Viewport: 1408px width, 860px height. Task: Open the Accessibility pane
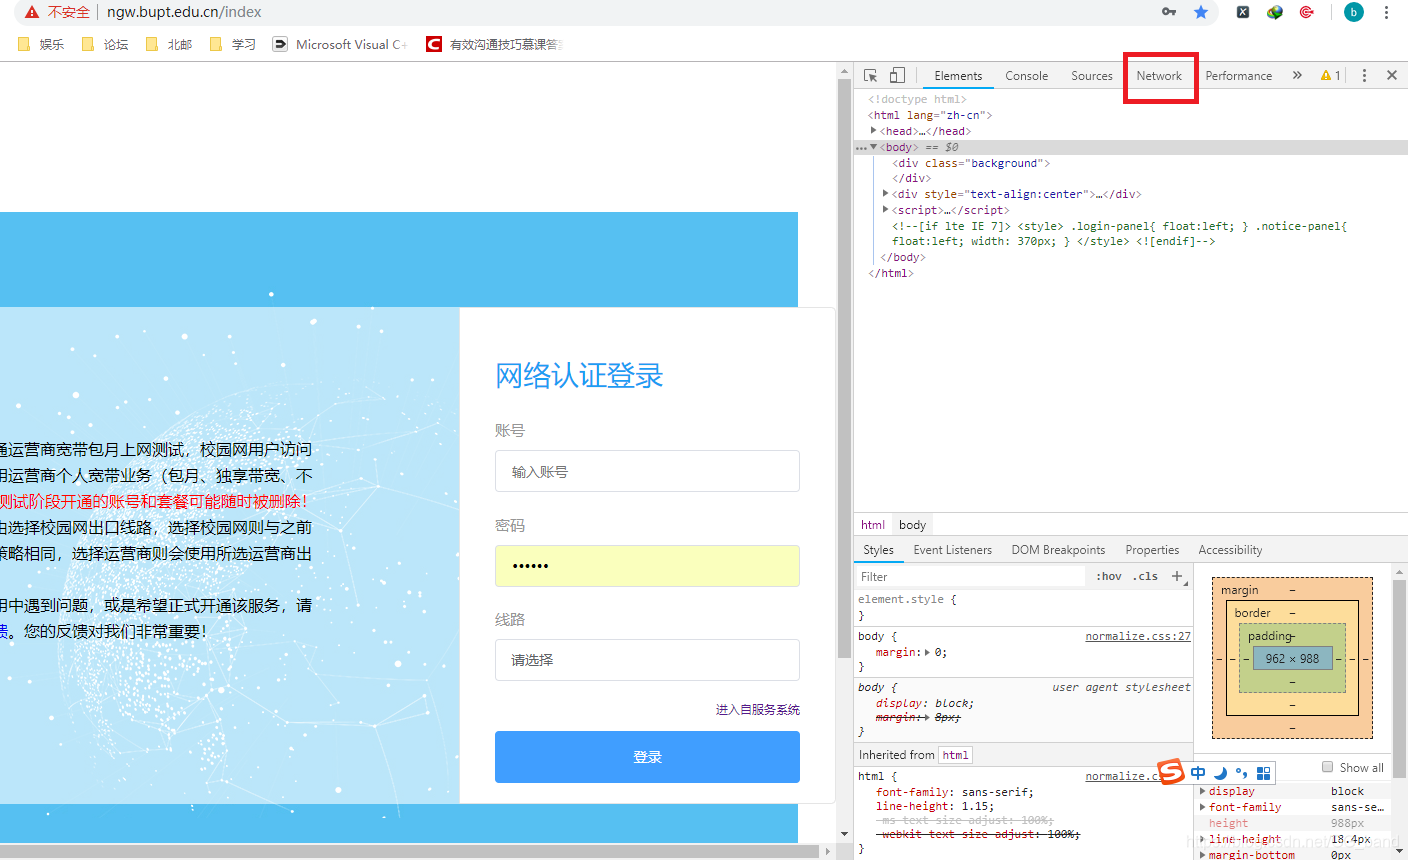(x=1230, y=550)
